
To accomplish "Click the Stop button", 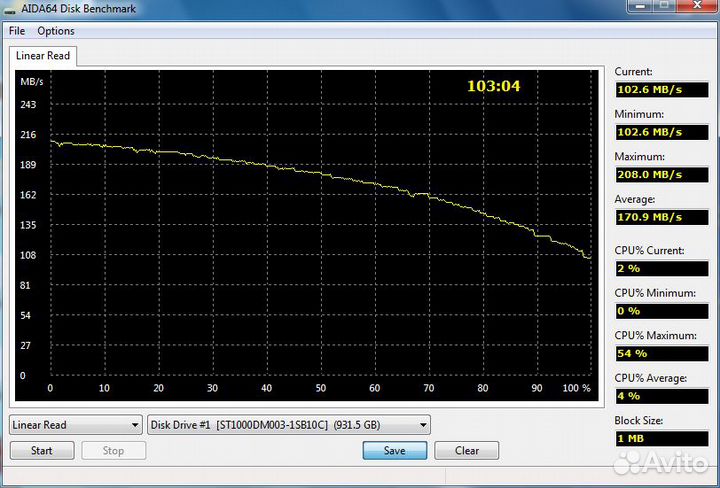I will pos(113,450).
